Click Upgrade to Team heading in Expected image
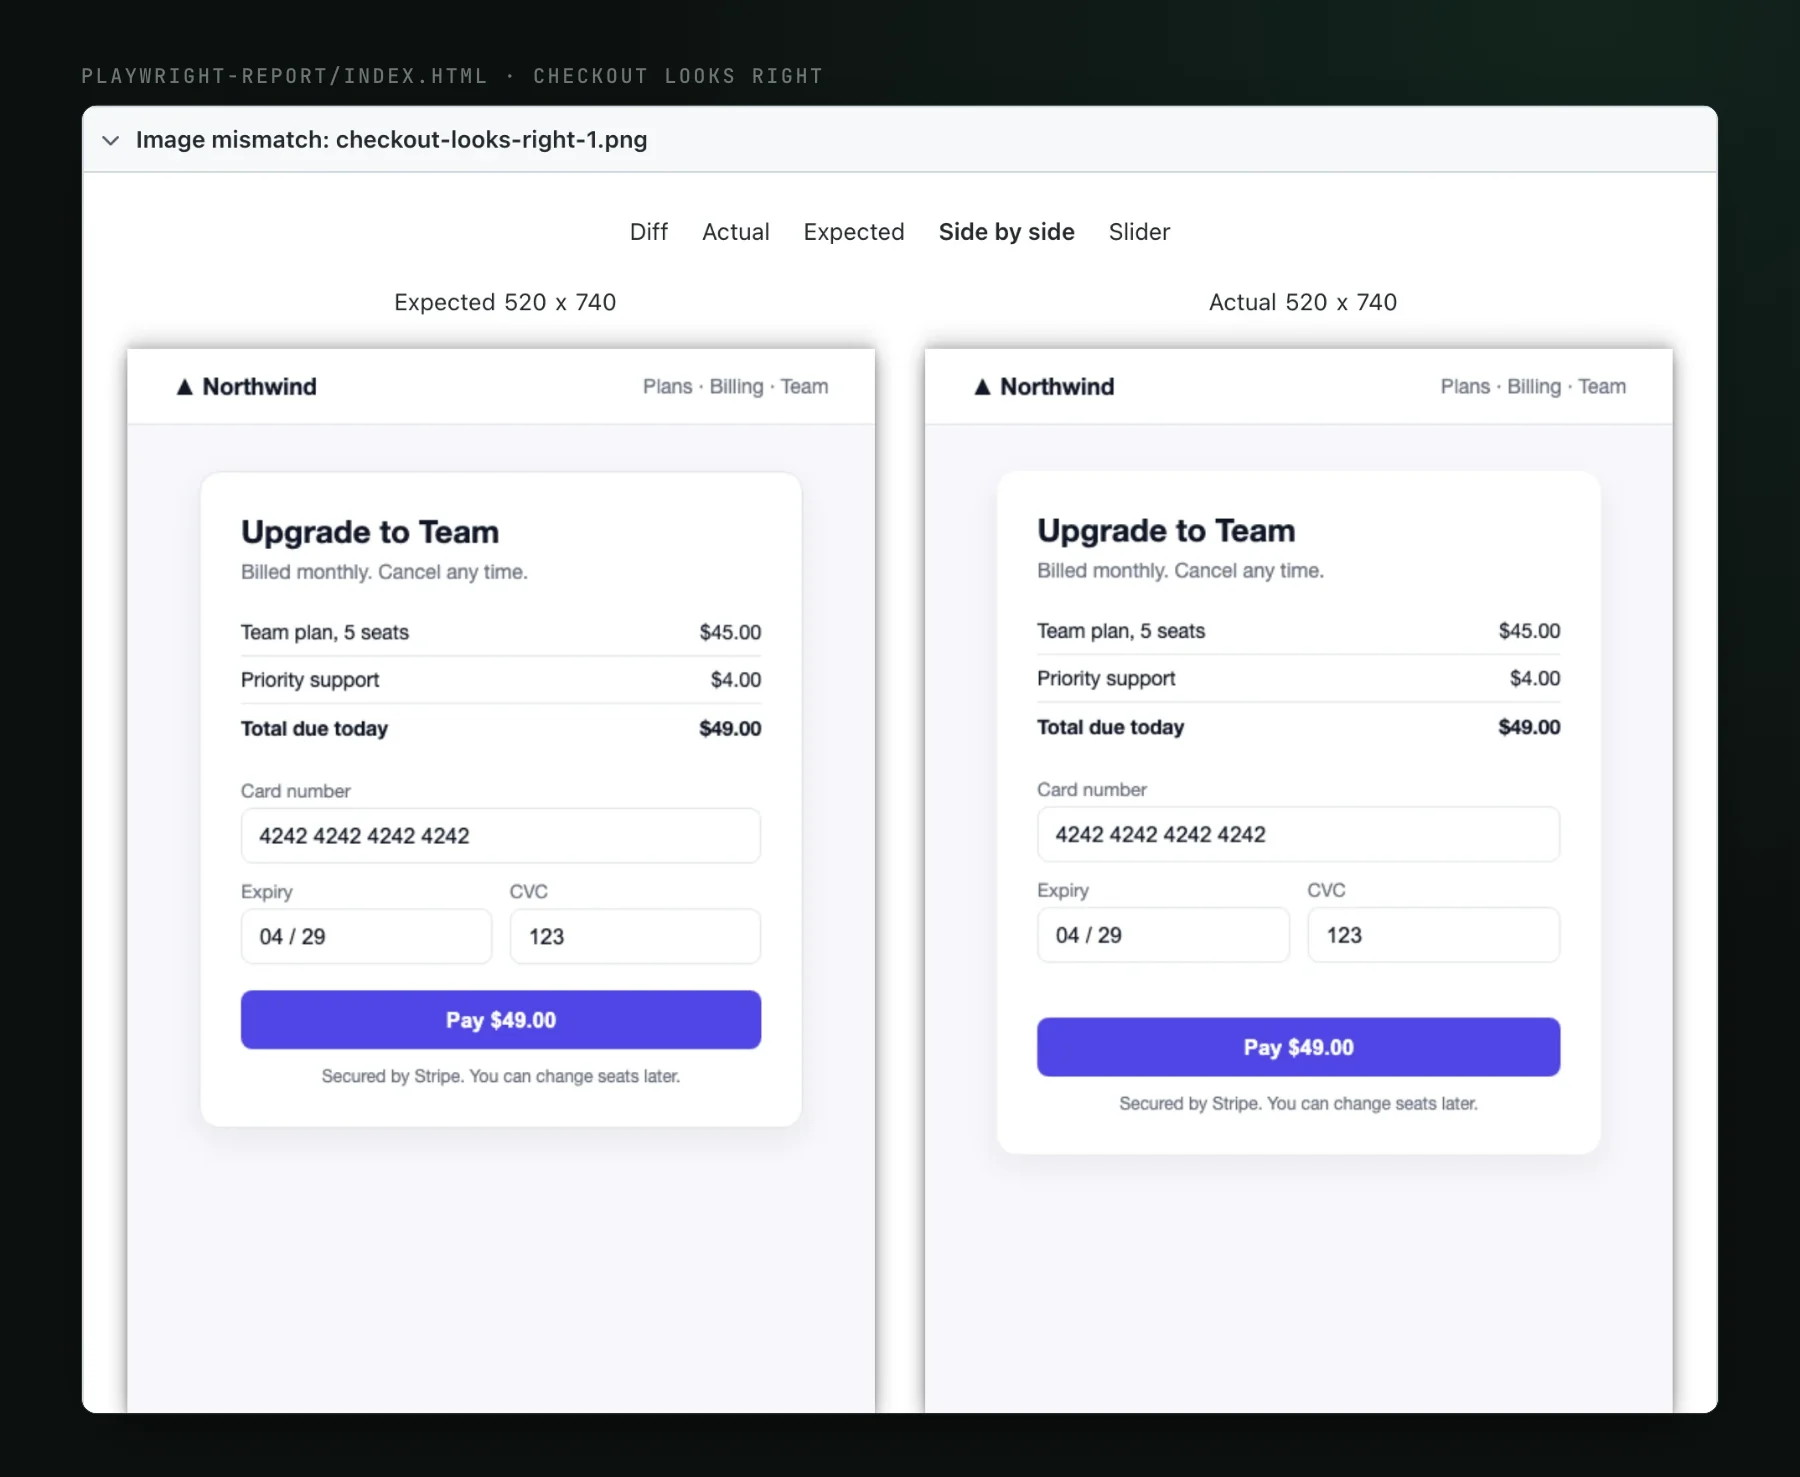This screenshot has height=1477, width=1800. point(370,532)
